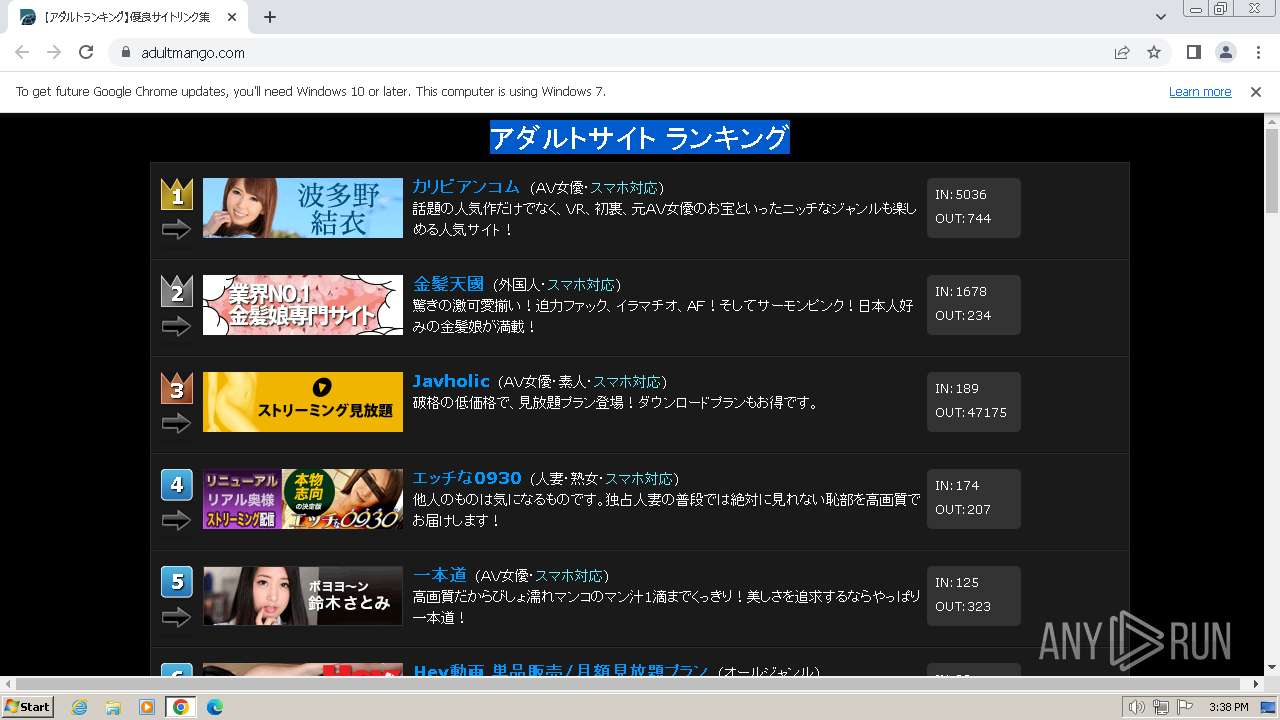Click the site lock icon
Image resolution: width=1280 pixels, height=720 pixels.
tap(126, 53)
